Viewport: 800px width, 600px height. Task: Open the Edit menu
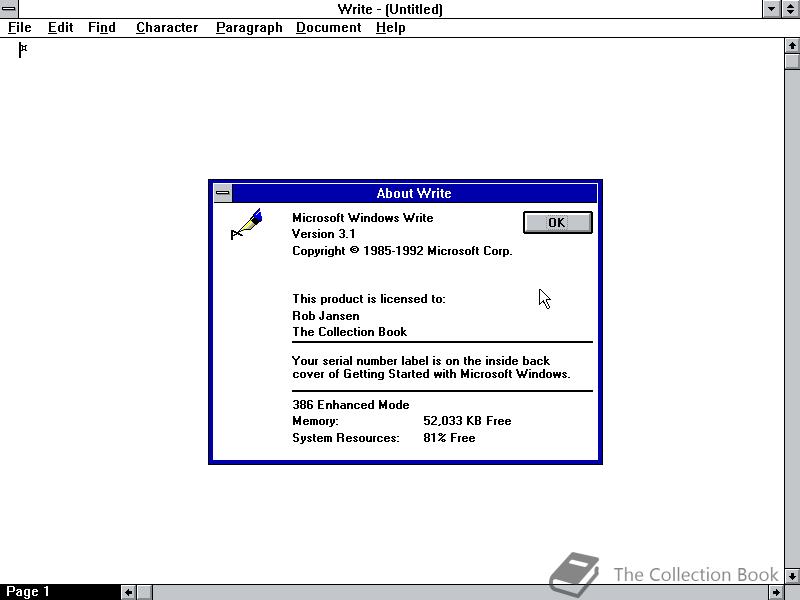pos(60,28)
